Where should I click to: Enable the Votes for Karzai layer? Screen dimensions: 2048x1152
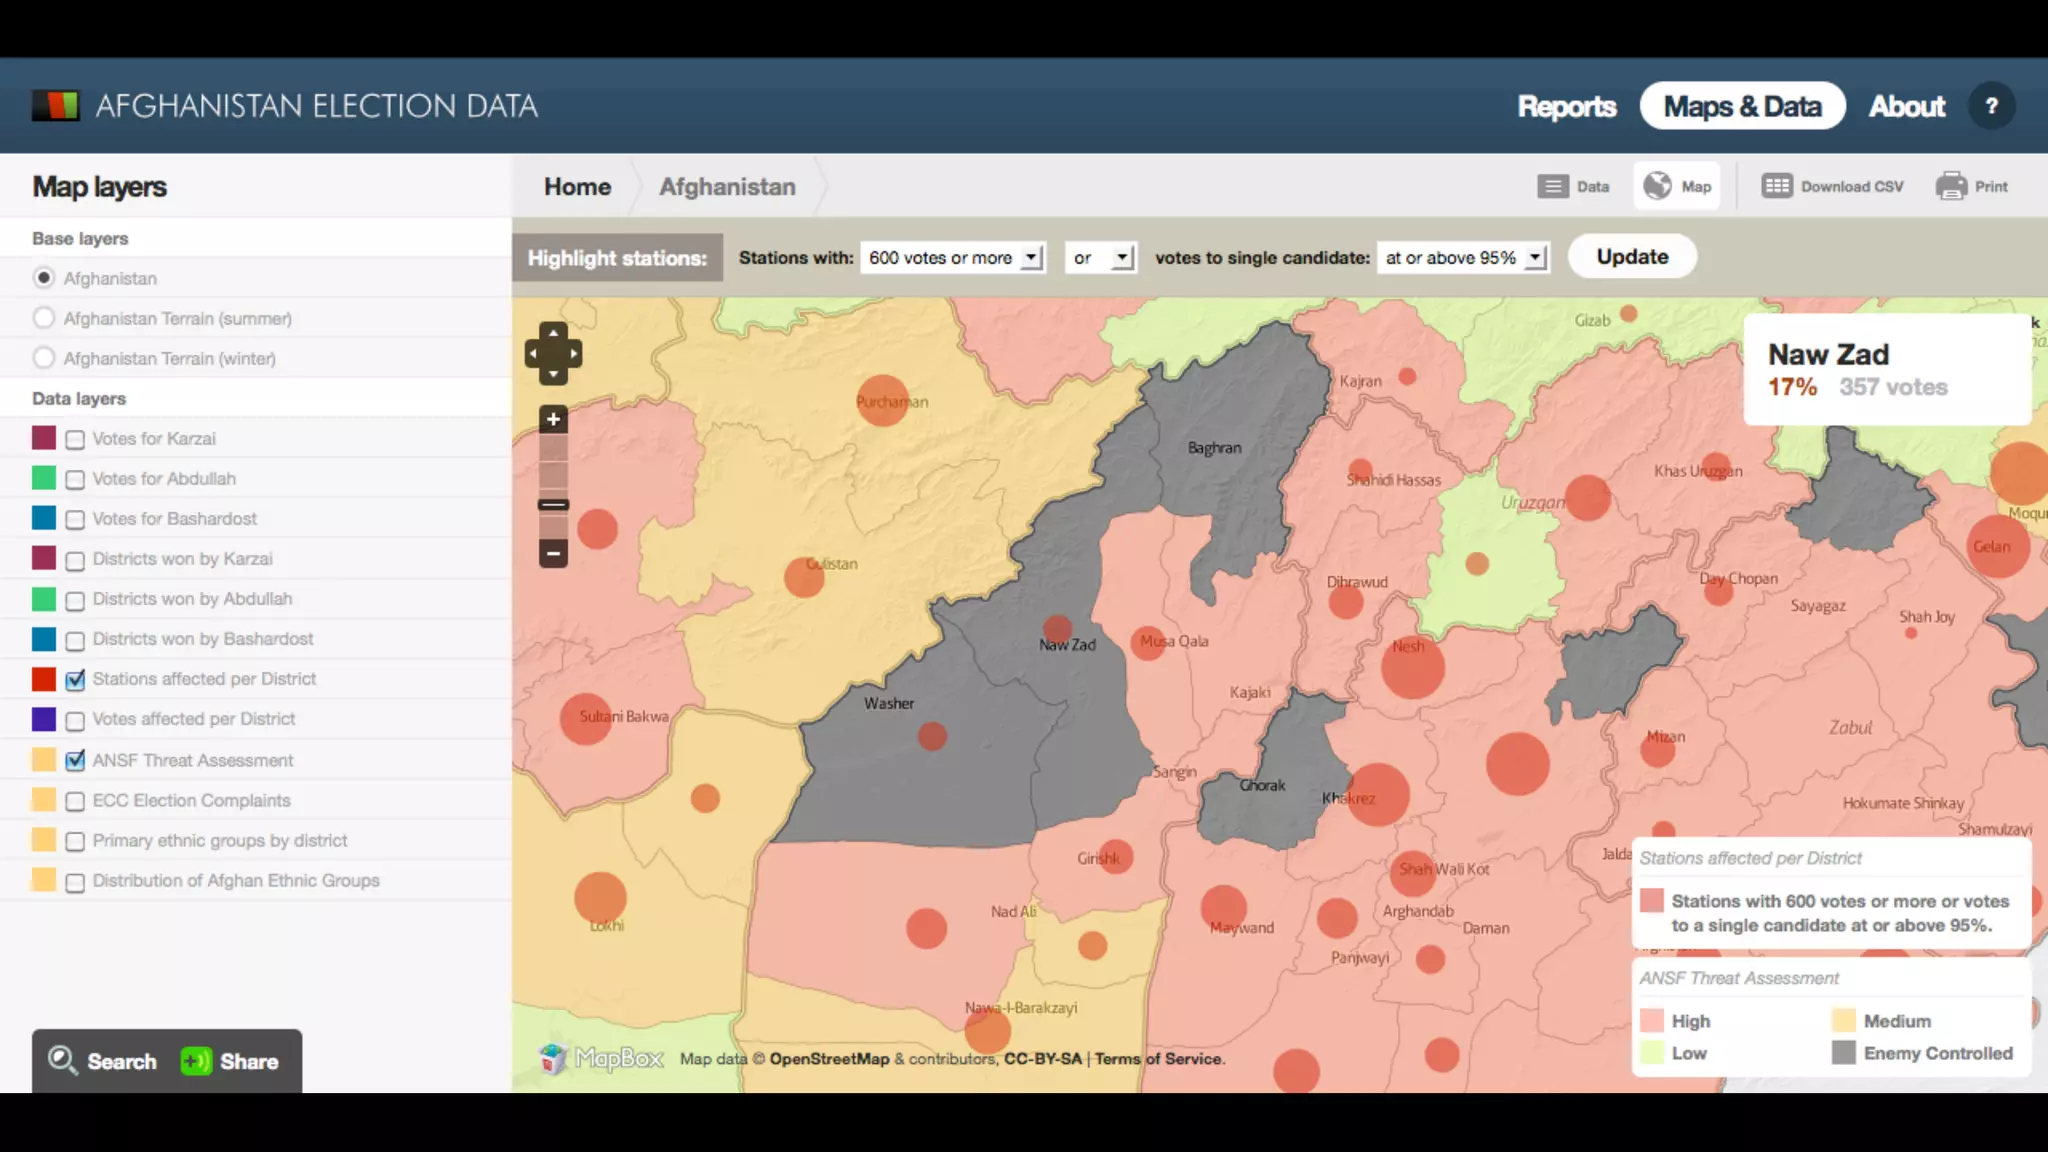pyautogui.click(x=75, y=440)
